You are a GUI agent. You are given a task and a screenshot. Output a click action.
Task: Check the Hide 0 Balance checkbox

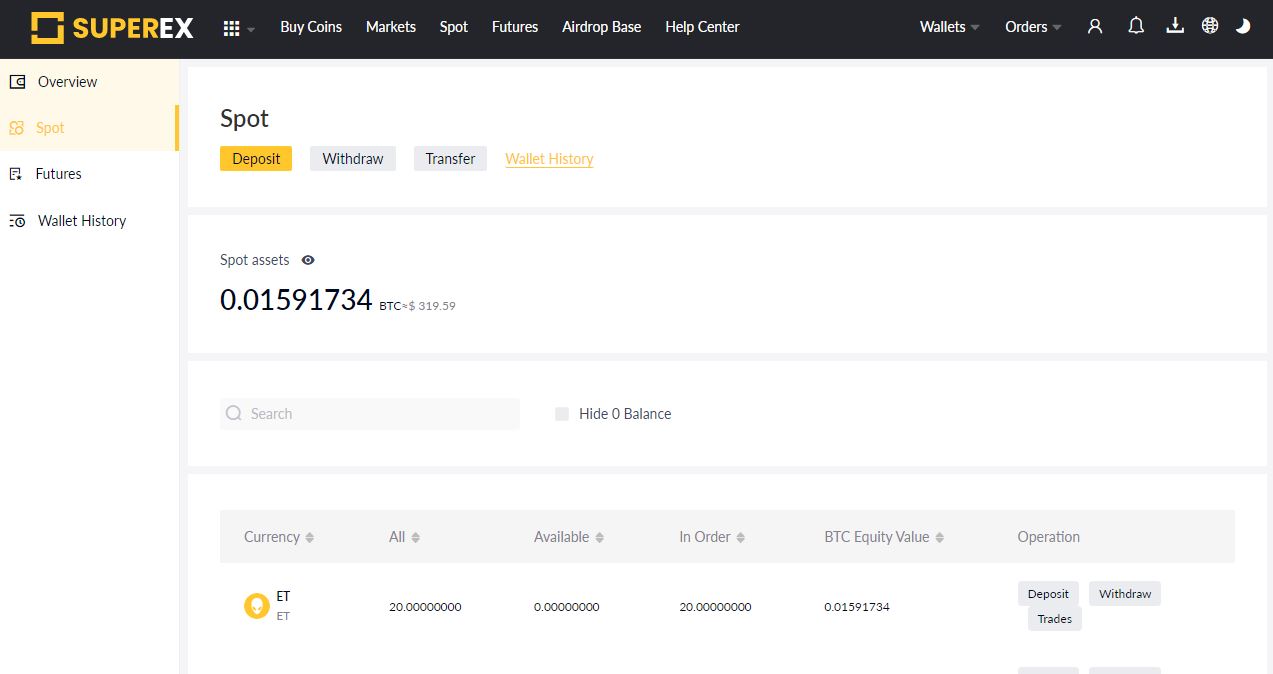point(562,414)
